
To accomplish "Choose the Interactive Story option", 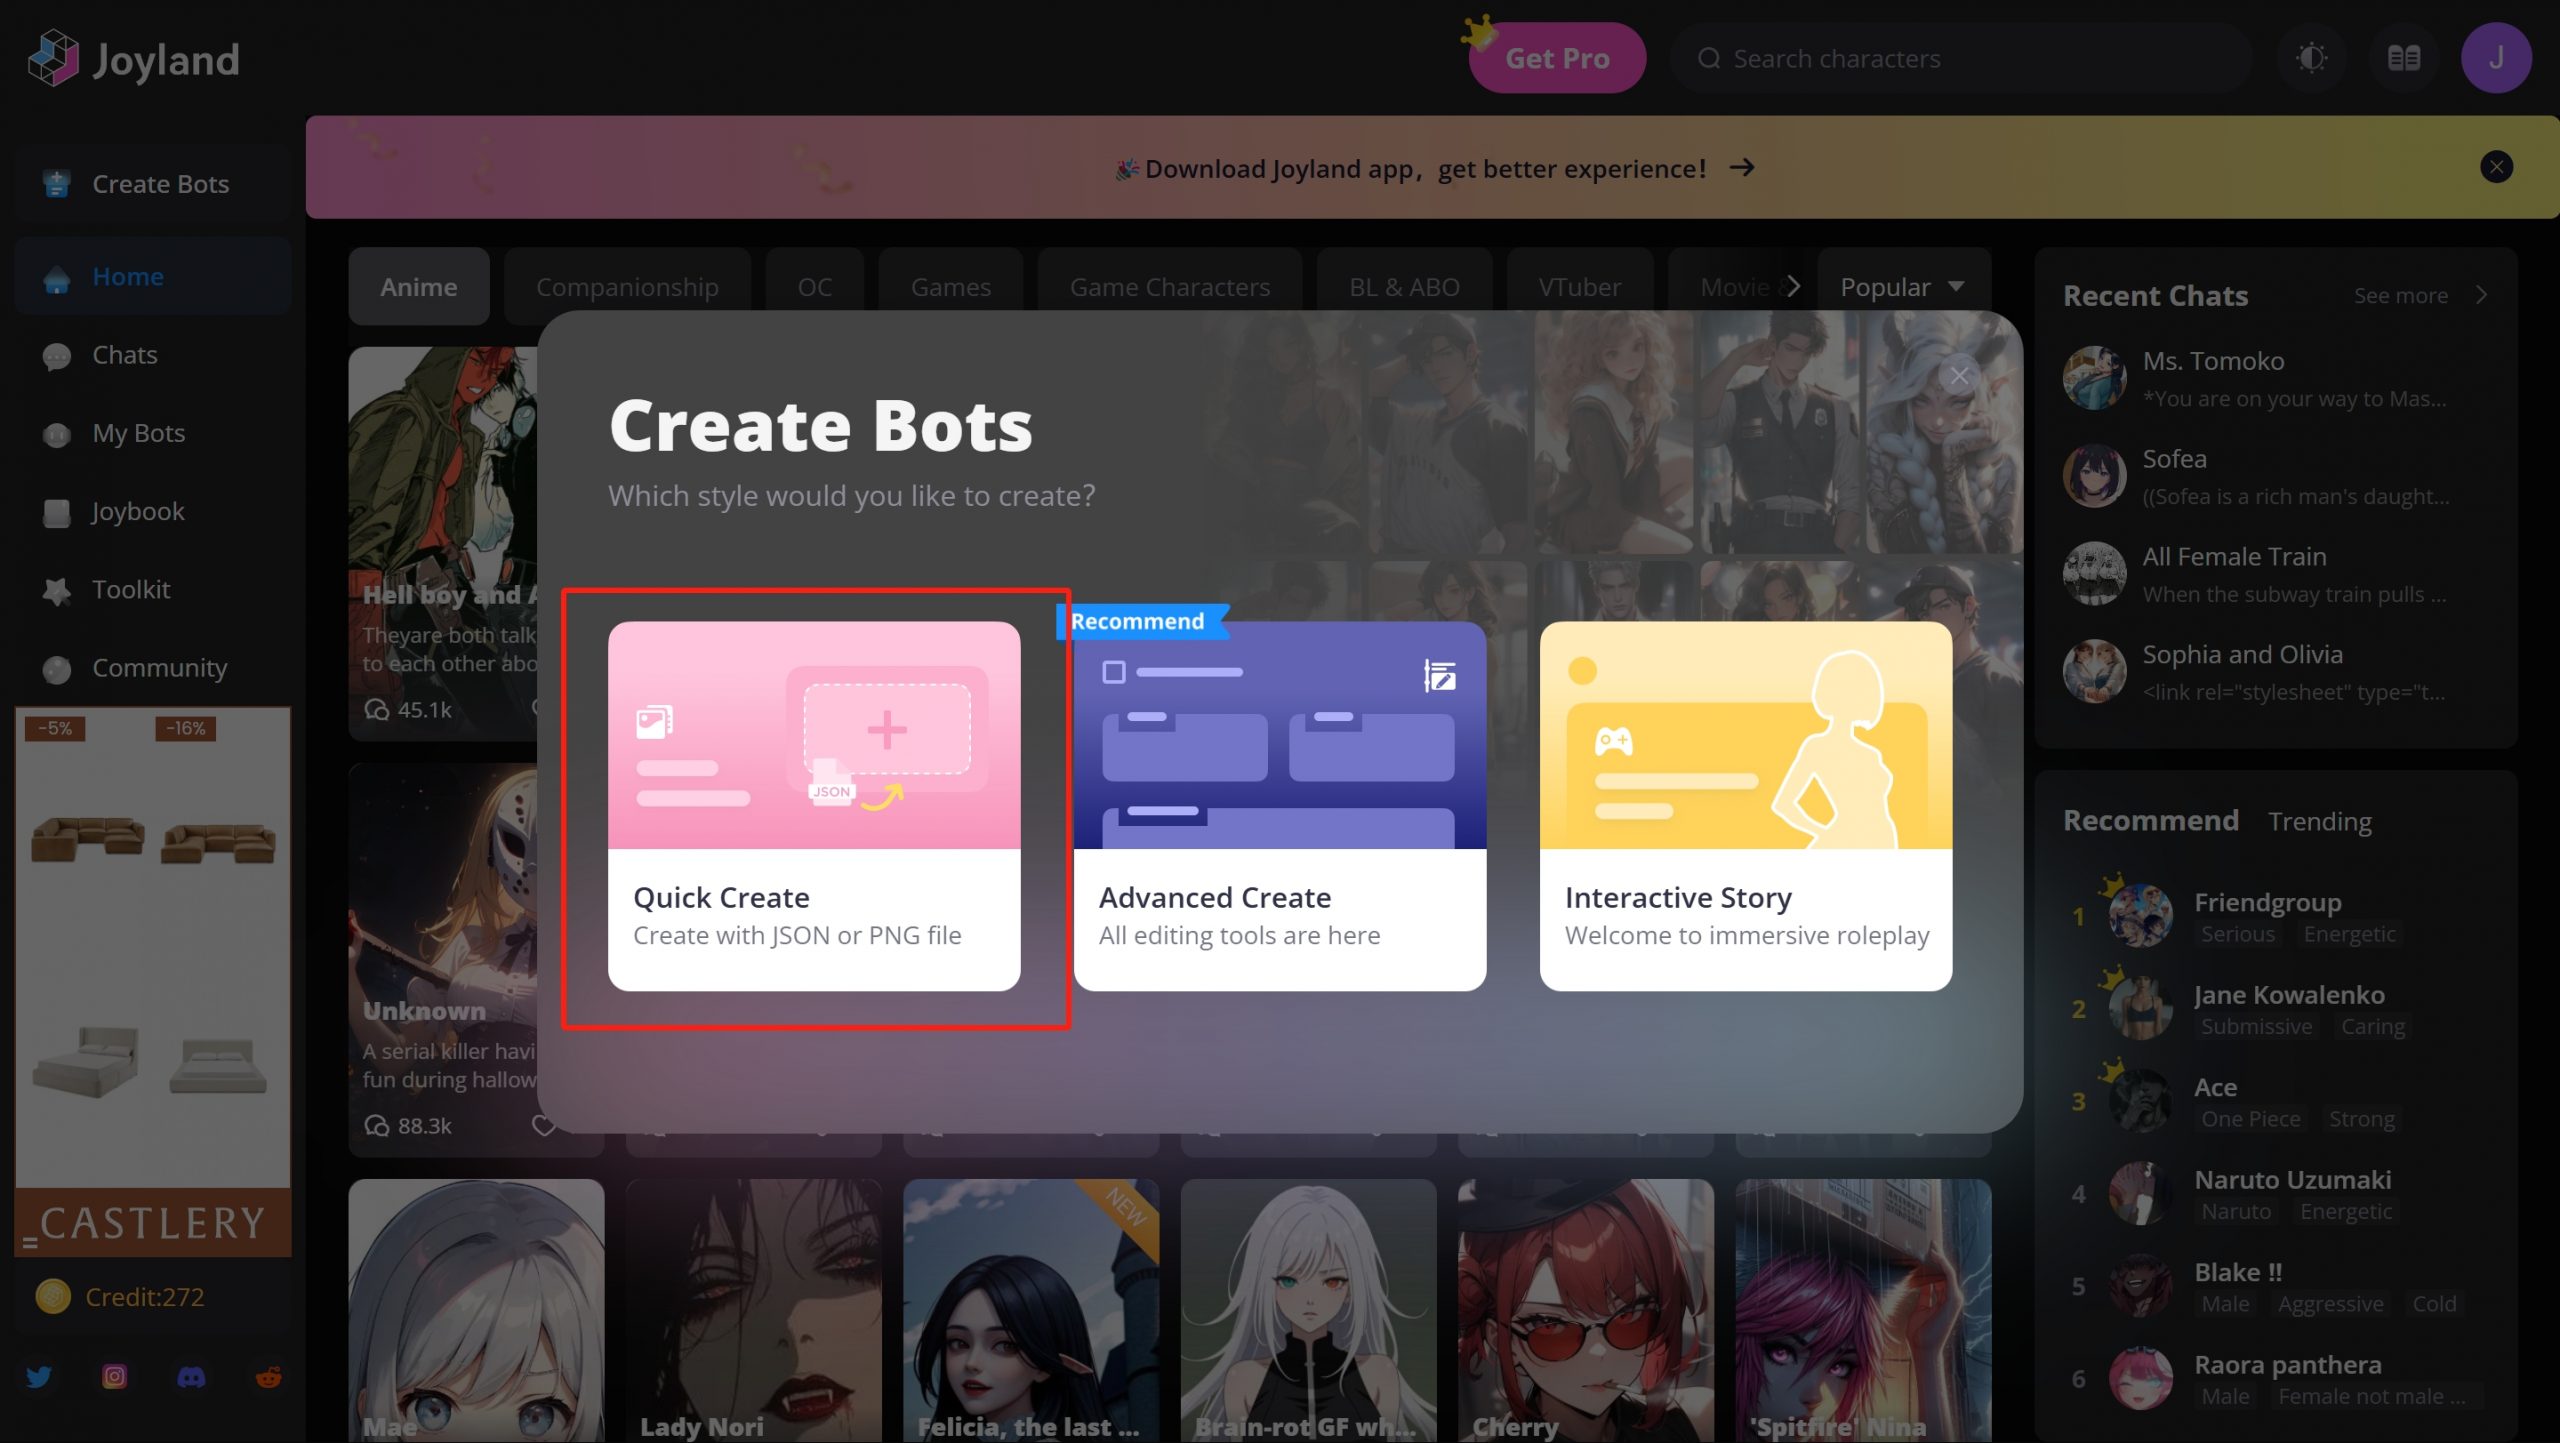I will pos(1745,806).
